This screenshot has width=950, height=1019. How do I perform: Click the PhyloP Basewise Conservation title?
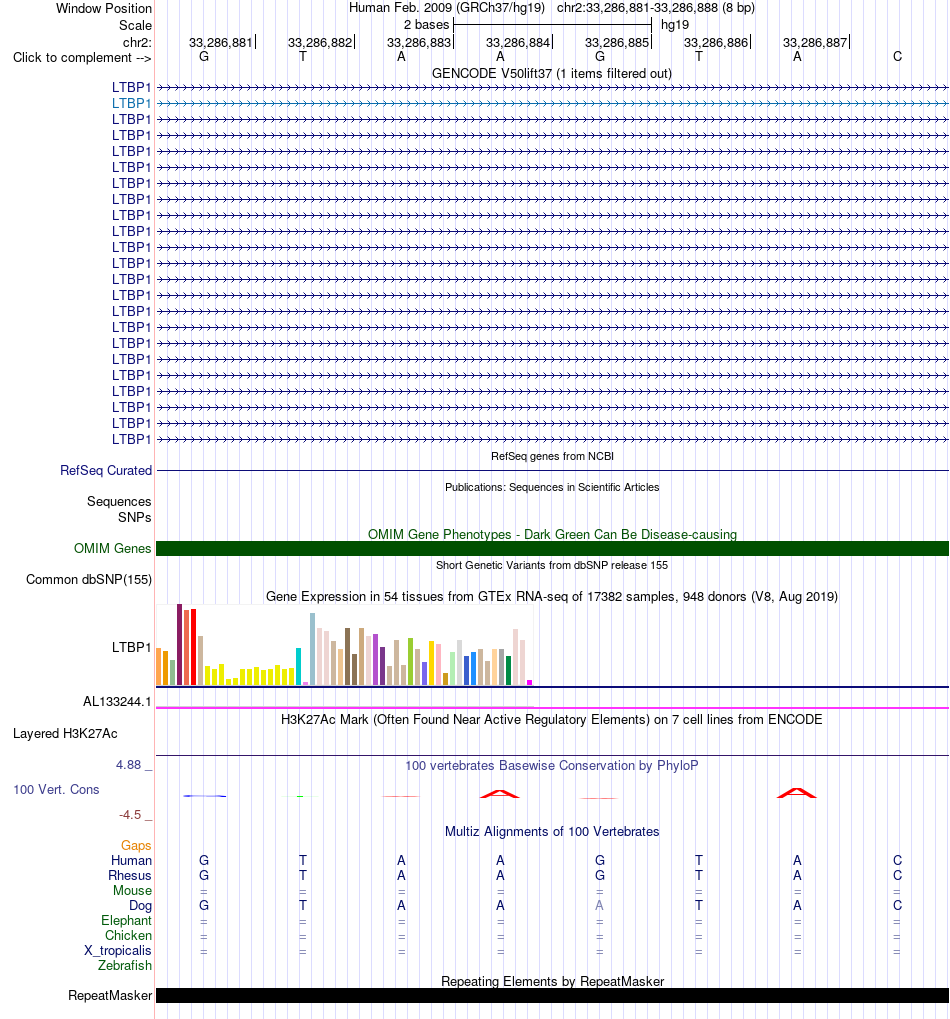[552, 766]
